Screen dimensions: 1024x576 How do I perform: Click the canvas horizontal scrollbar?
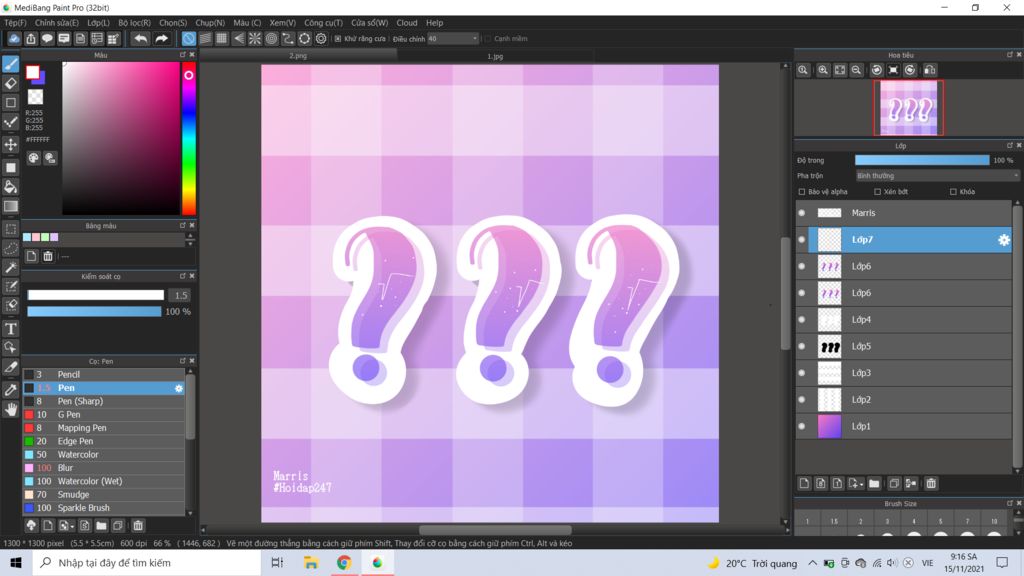coord(495,530)
